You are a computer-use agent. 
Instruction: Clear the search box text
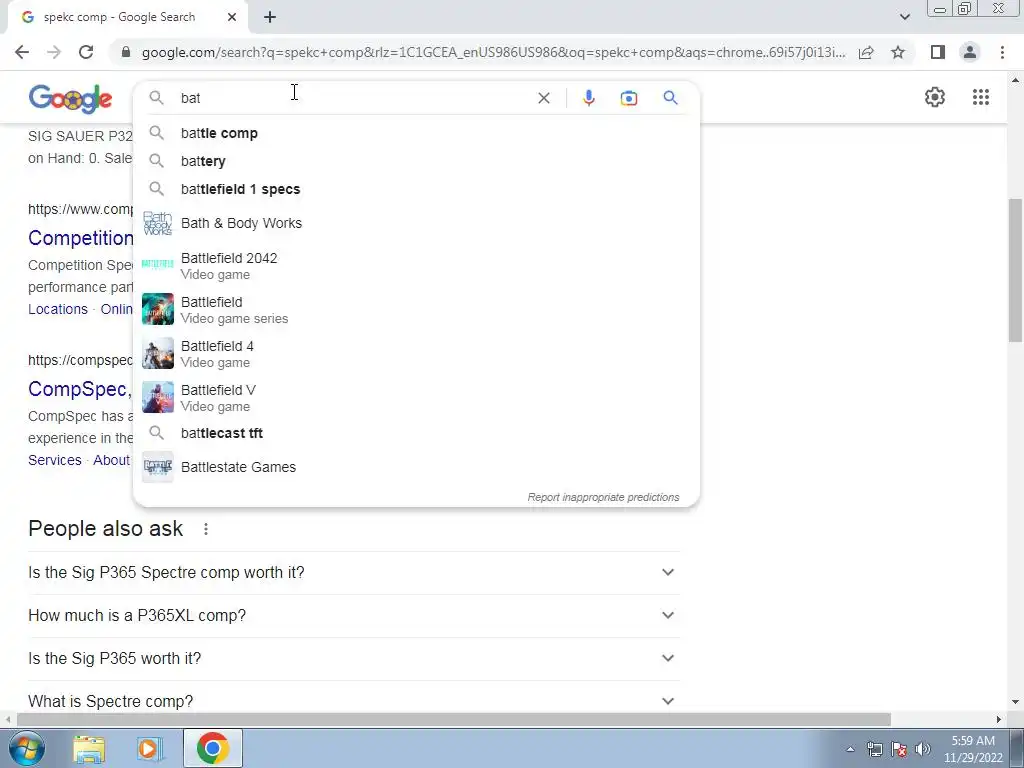(543, 98)
